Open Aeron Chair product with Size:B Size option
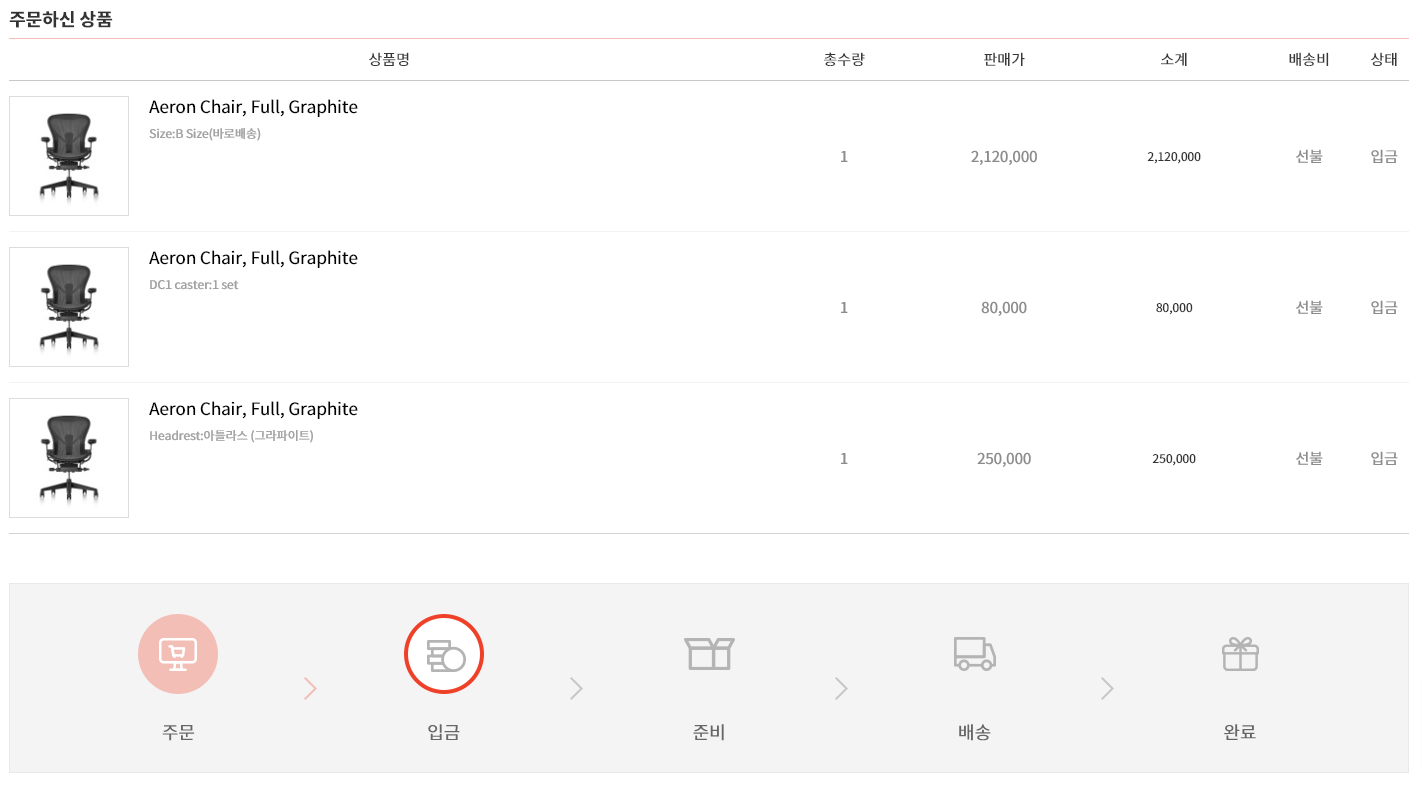This screenshot has width=1422, height=786. coord(253,107)
